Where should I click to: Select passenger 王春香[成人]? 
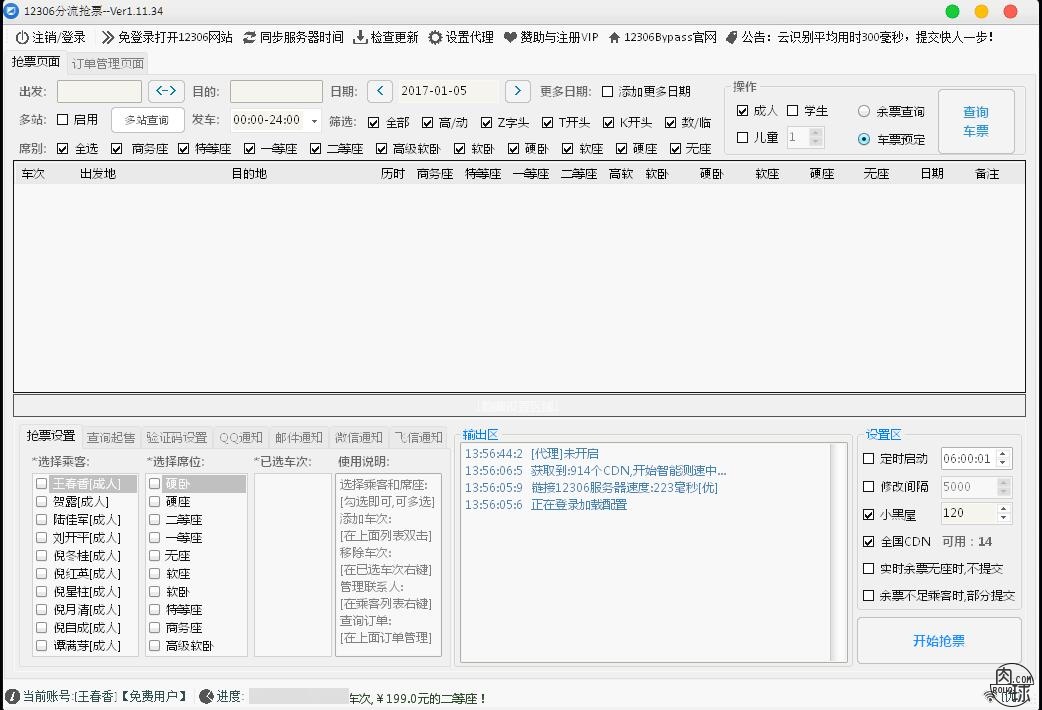[x=41, y=483]
